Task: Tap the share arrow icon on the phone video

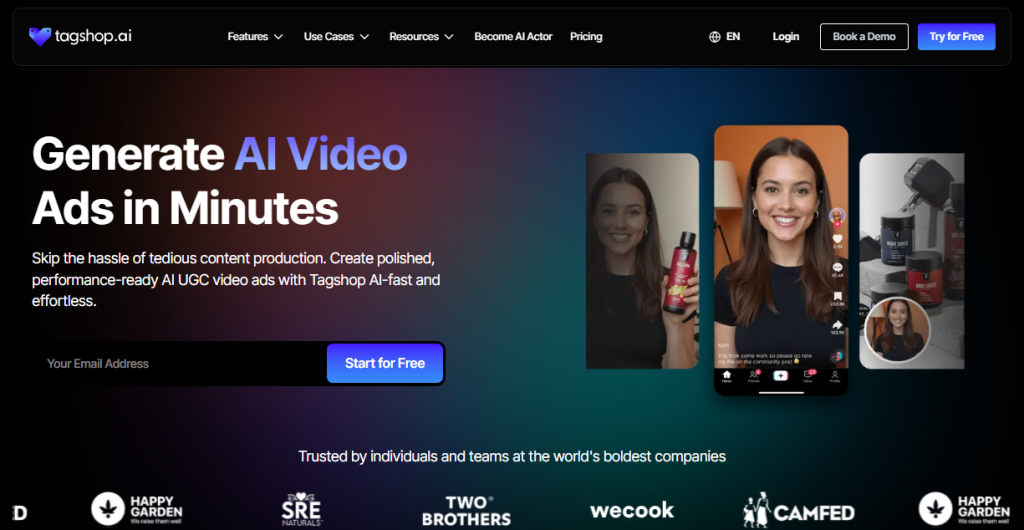Action: [836, 325]
